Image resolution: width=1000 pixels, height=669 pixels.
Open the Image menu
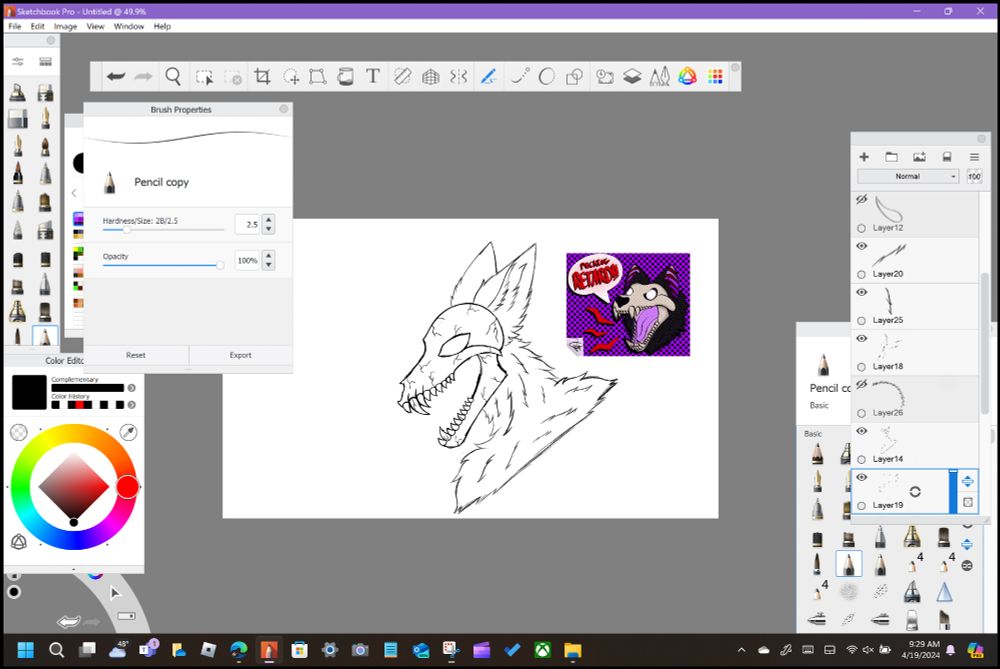[65, 26]
